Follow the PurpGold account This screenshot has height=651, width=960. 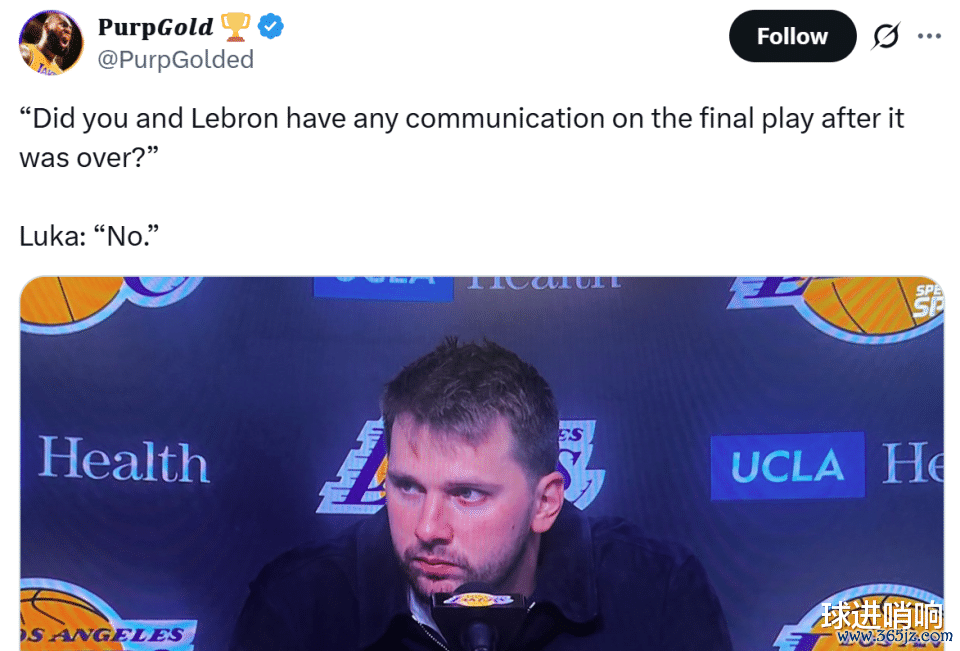[792, 37]
